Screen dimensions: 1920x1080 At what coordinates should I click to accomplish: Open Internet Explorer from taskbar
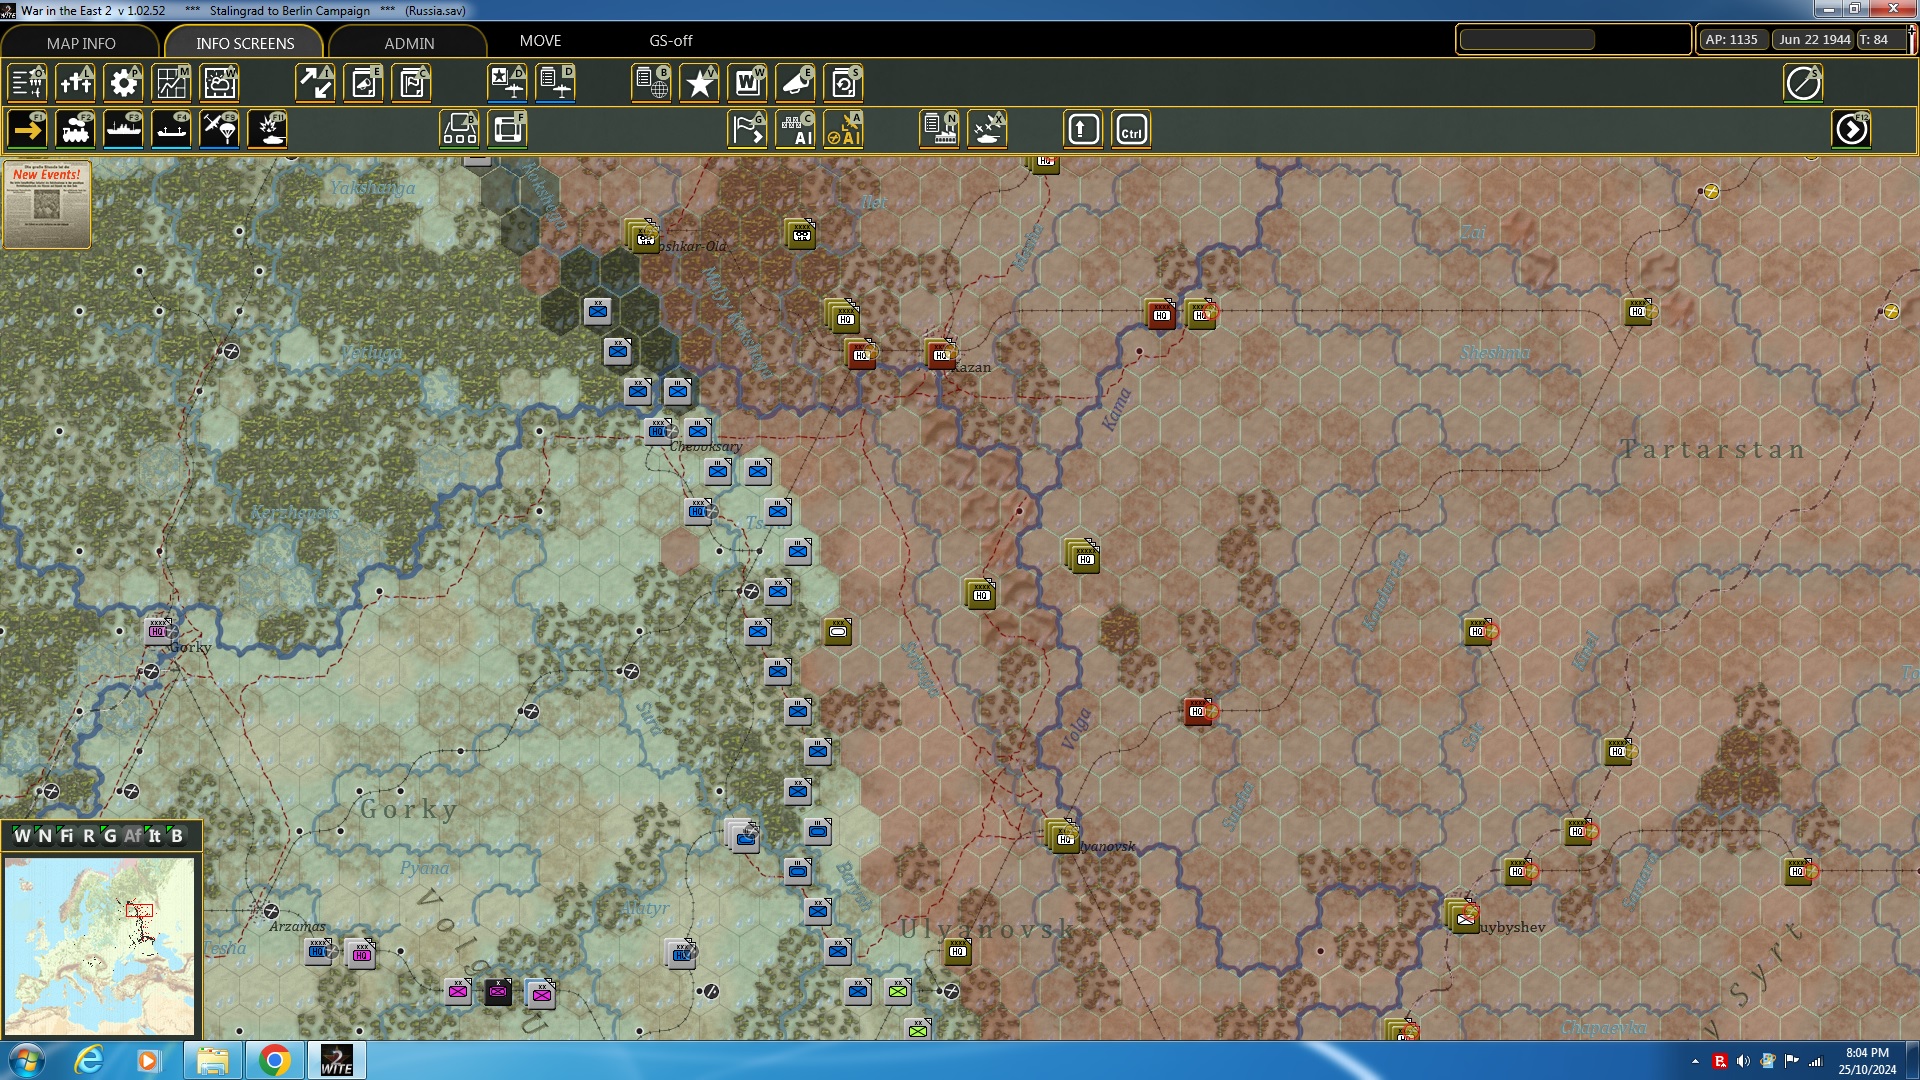[90, 1060]
